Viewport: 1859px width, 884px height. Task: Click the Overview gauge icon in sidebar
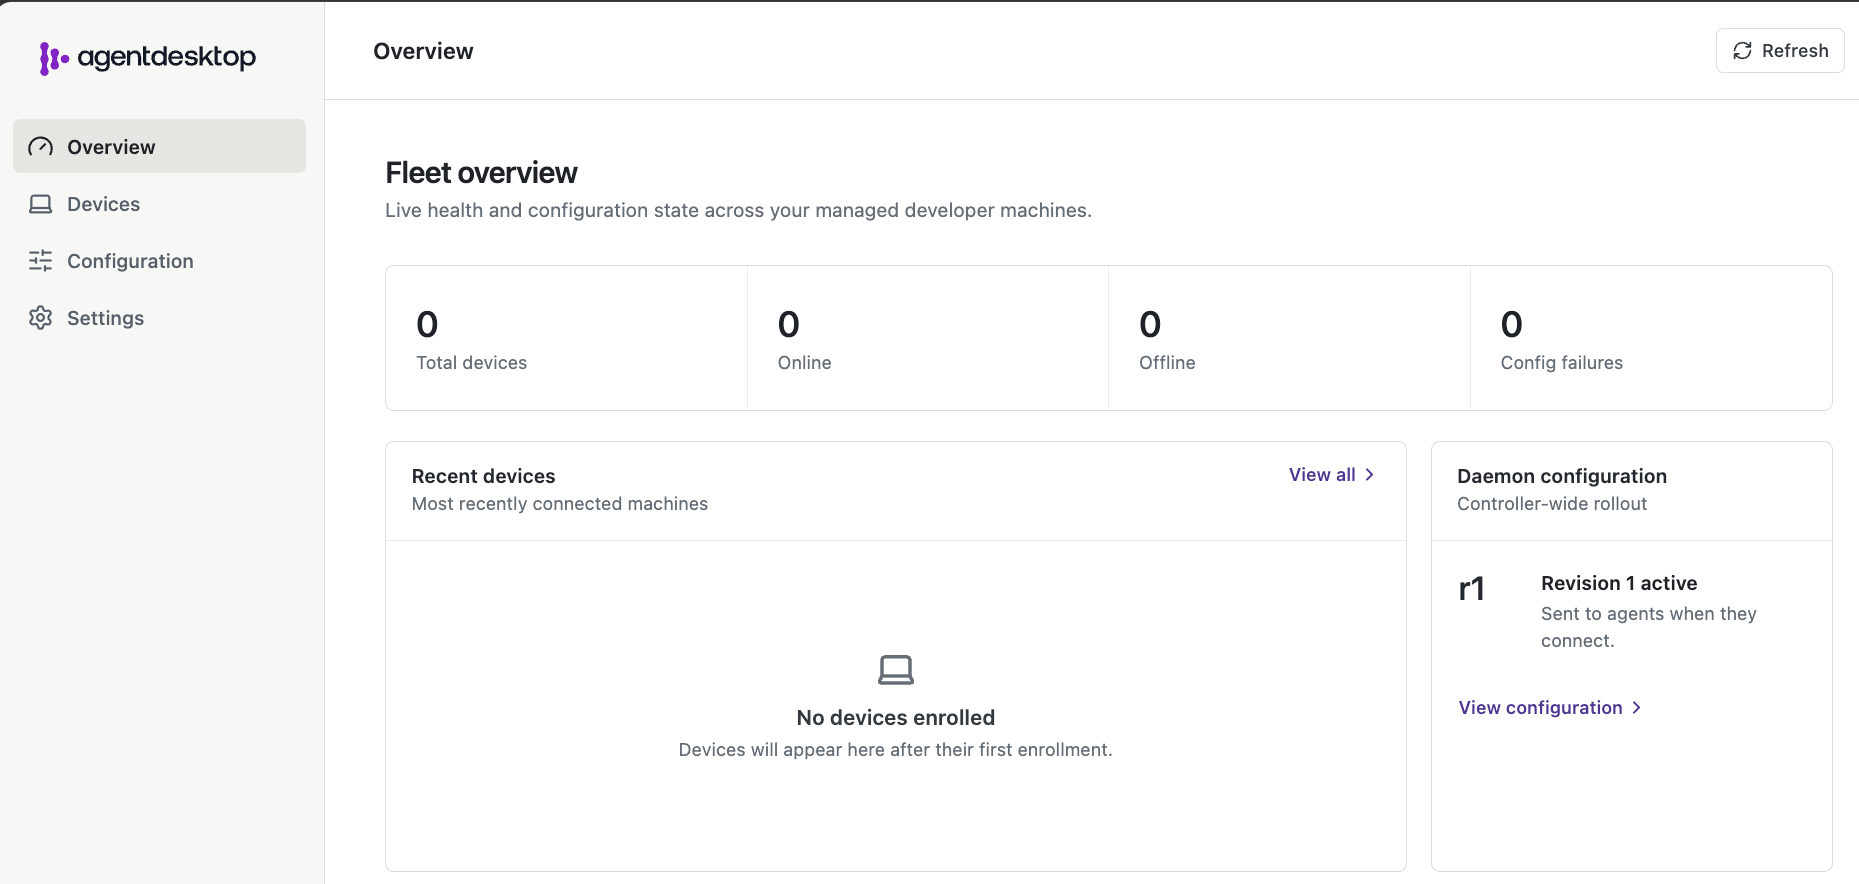coord(41,147)
